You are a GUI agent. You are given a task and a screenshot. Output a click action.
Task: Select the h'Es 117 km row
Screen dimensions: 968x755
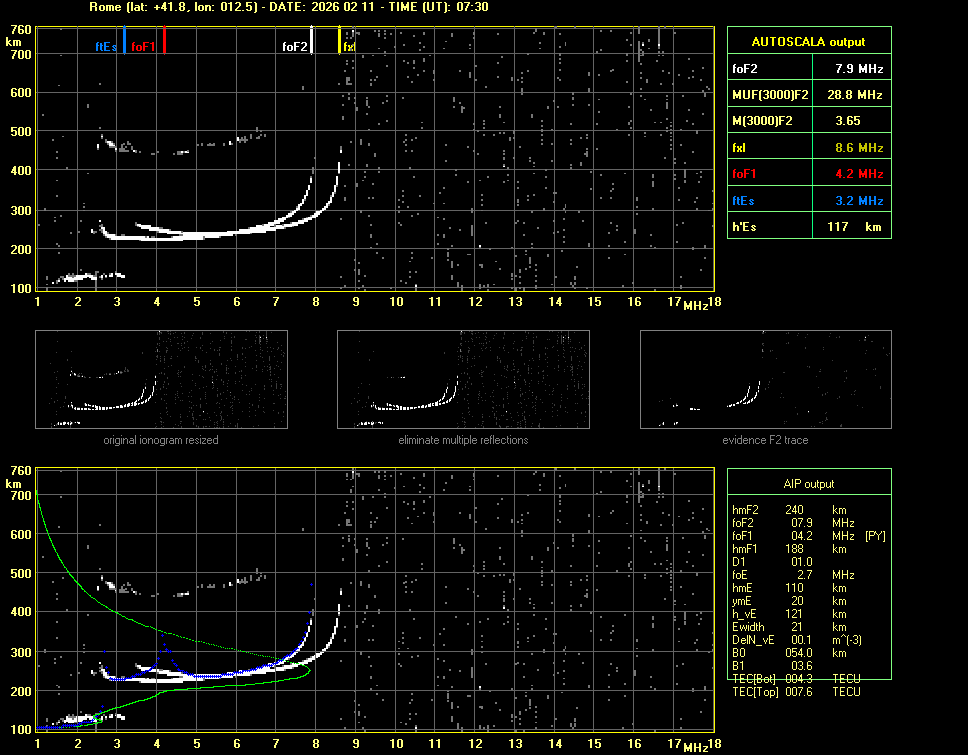click(808, 227)
